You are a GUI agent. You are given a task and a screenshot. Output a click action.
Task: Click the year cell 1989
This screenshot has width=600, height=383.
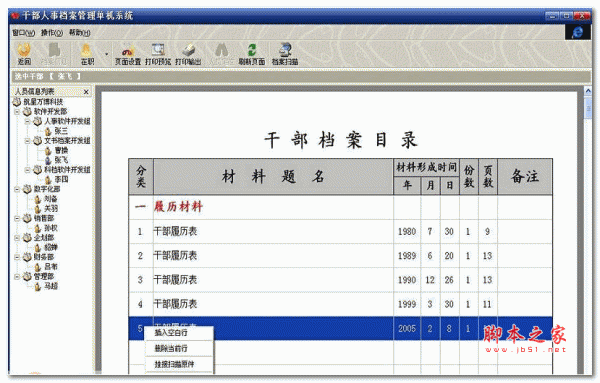[x=407, y=256]
